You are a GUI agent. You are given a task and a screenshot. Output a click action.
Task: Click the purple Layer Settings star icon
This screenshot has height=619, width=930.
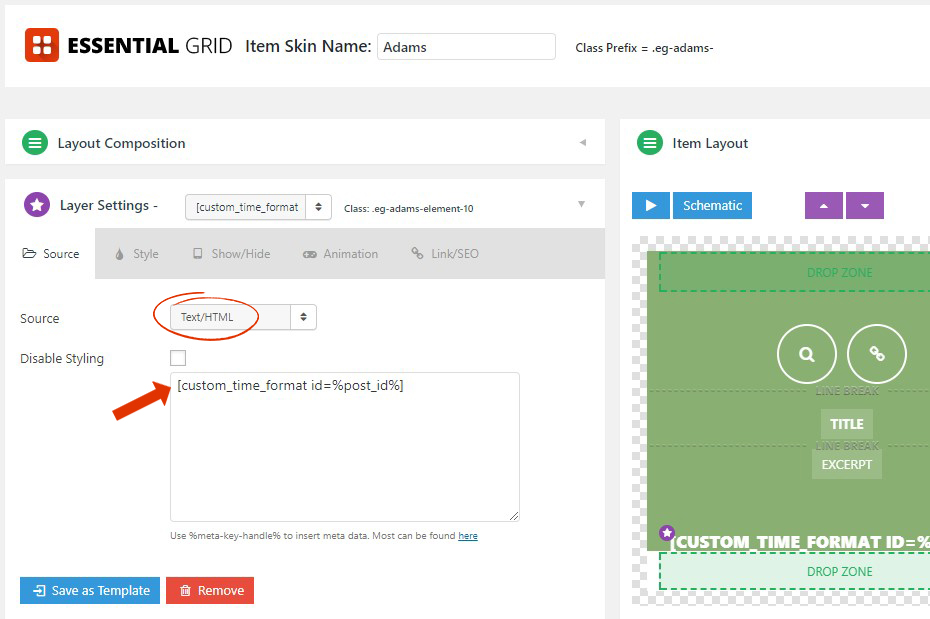[x=37, y=205]
